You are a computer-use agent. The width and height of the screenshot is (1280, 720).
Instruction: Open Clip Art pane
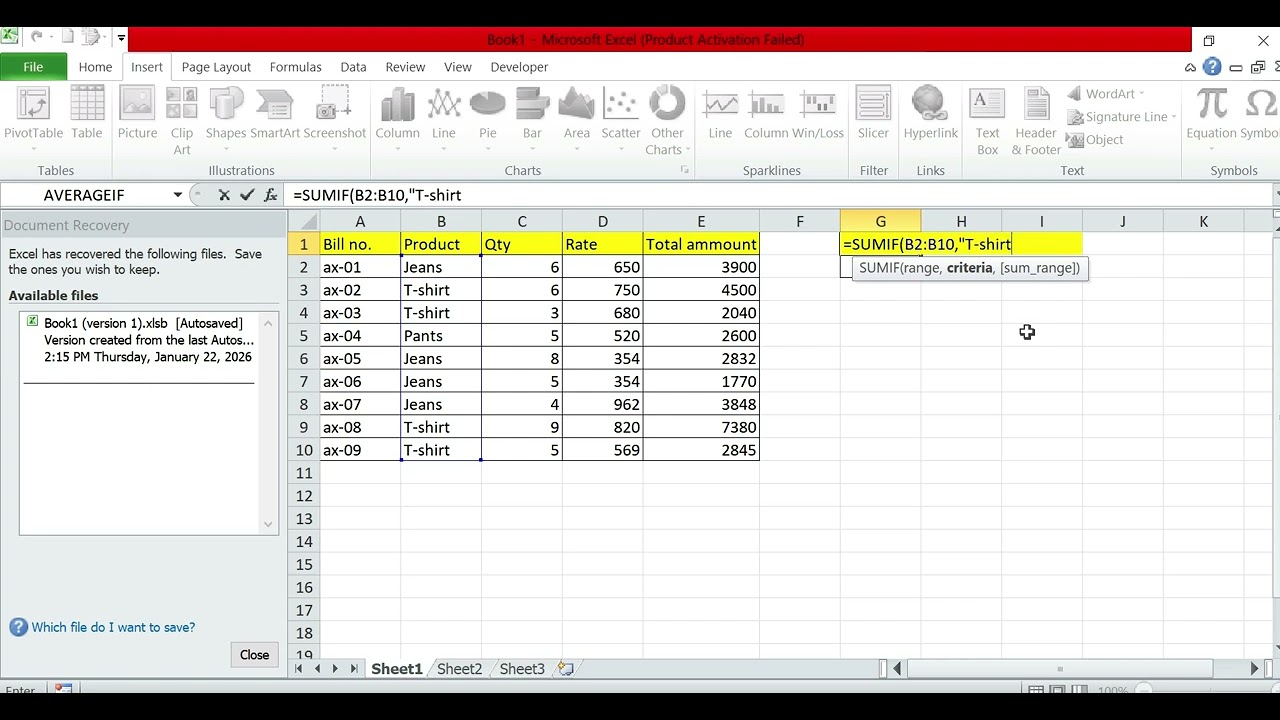(x=182, y=120)
